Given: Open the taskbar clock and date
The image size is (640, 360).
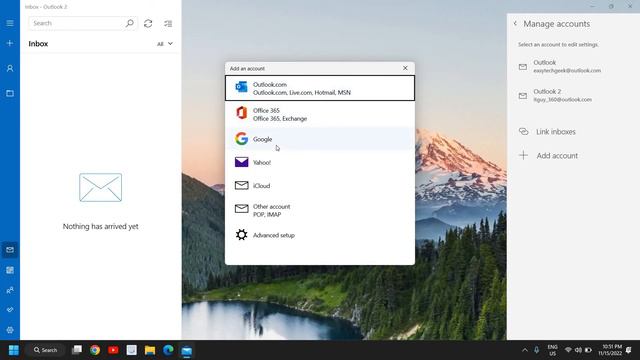Looking at the screenshot, I should coord(610,350).
